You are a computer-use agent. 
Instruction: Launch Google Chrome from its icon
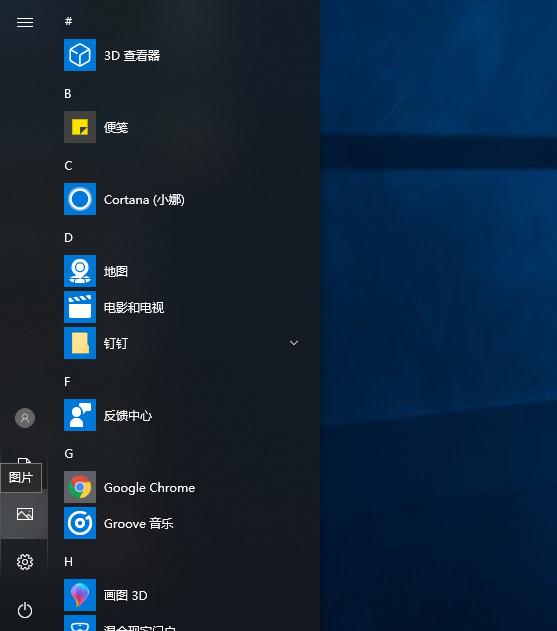(80, 487)
